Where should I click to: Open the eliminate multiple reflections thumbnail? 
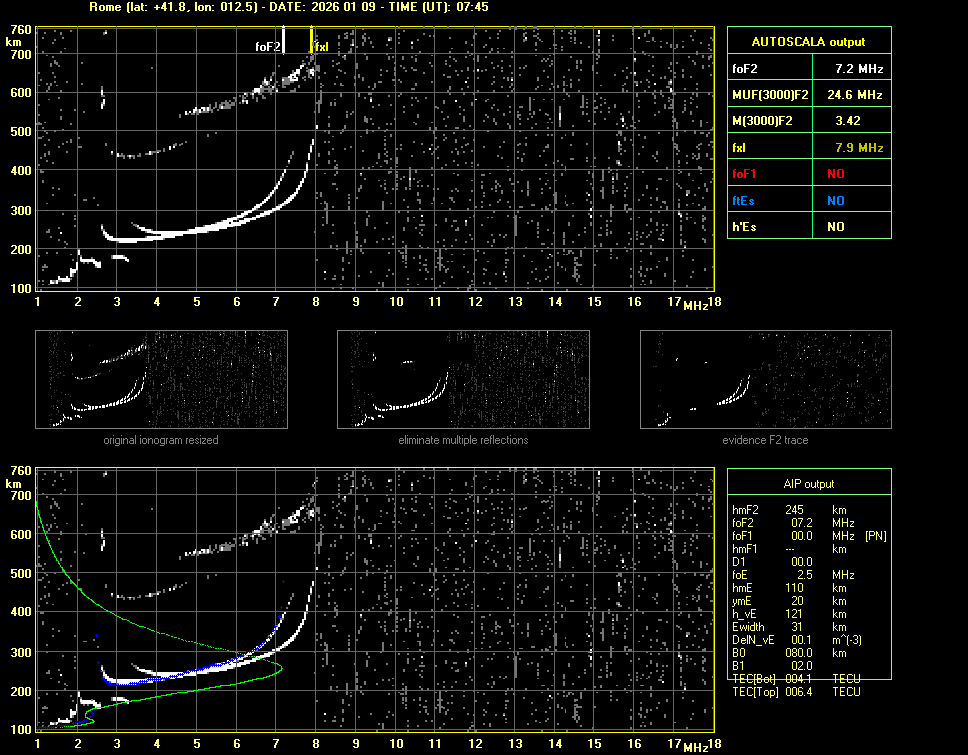(x=463, y=379)
